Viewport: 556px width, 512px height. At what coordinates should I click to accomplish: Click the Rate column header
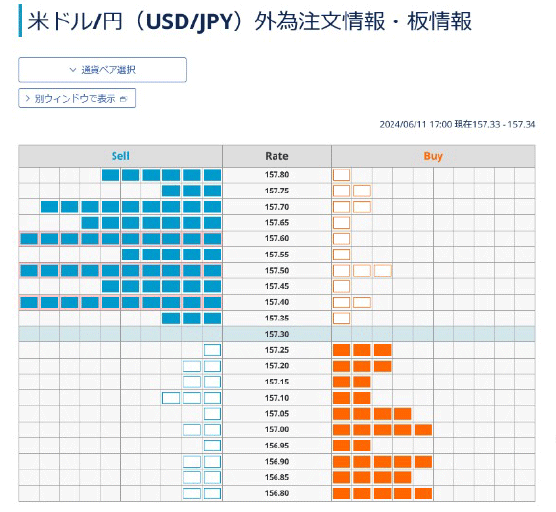click(x=277, y=156)
